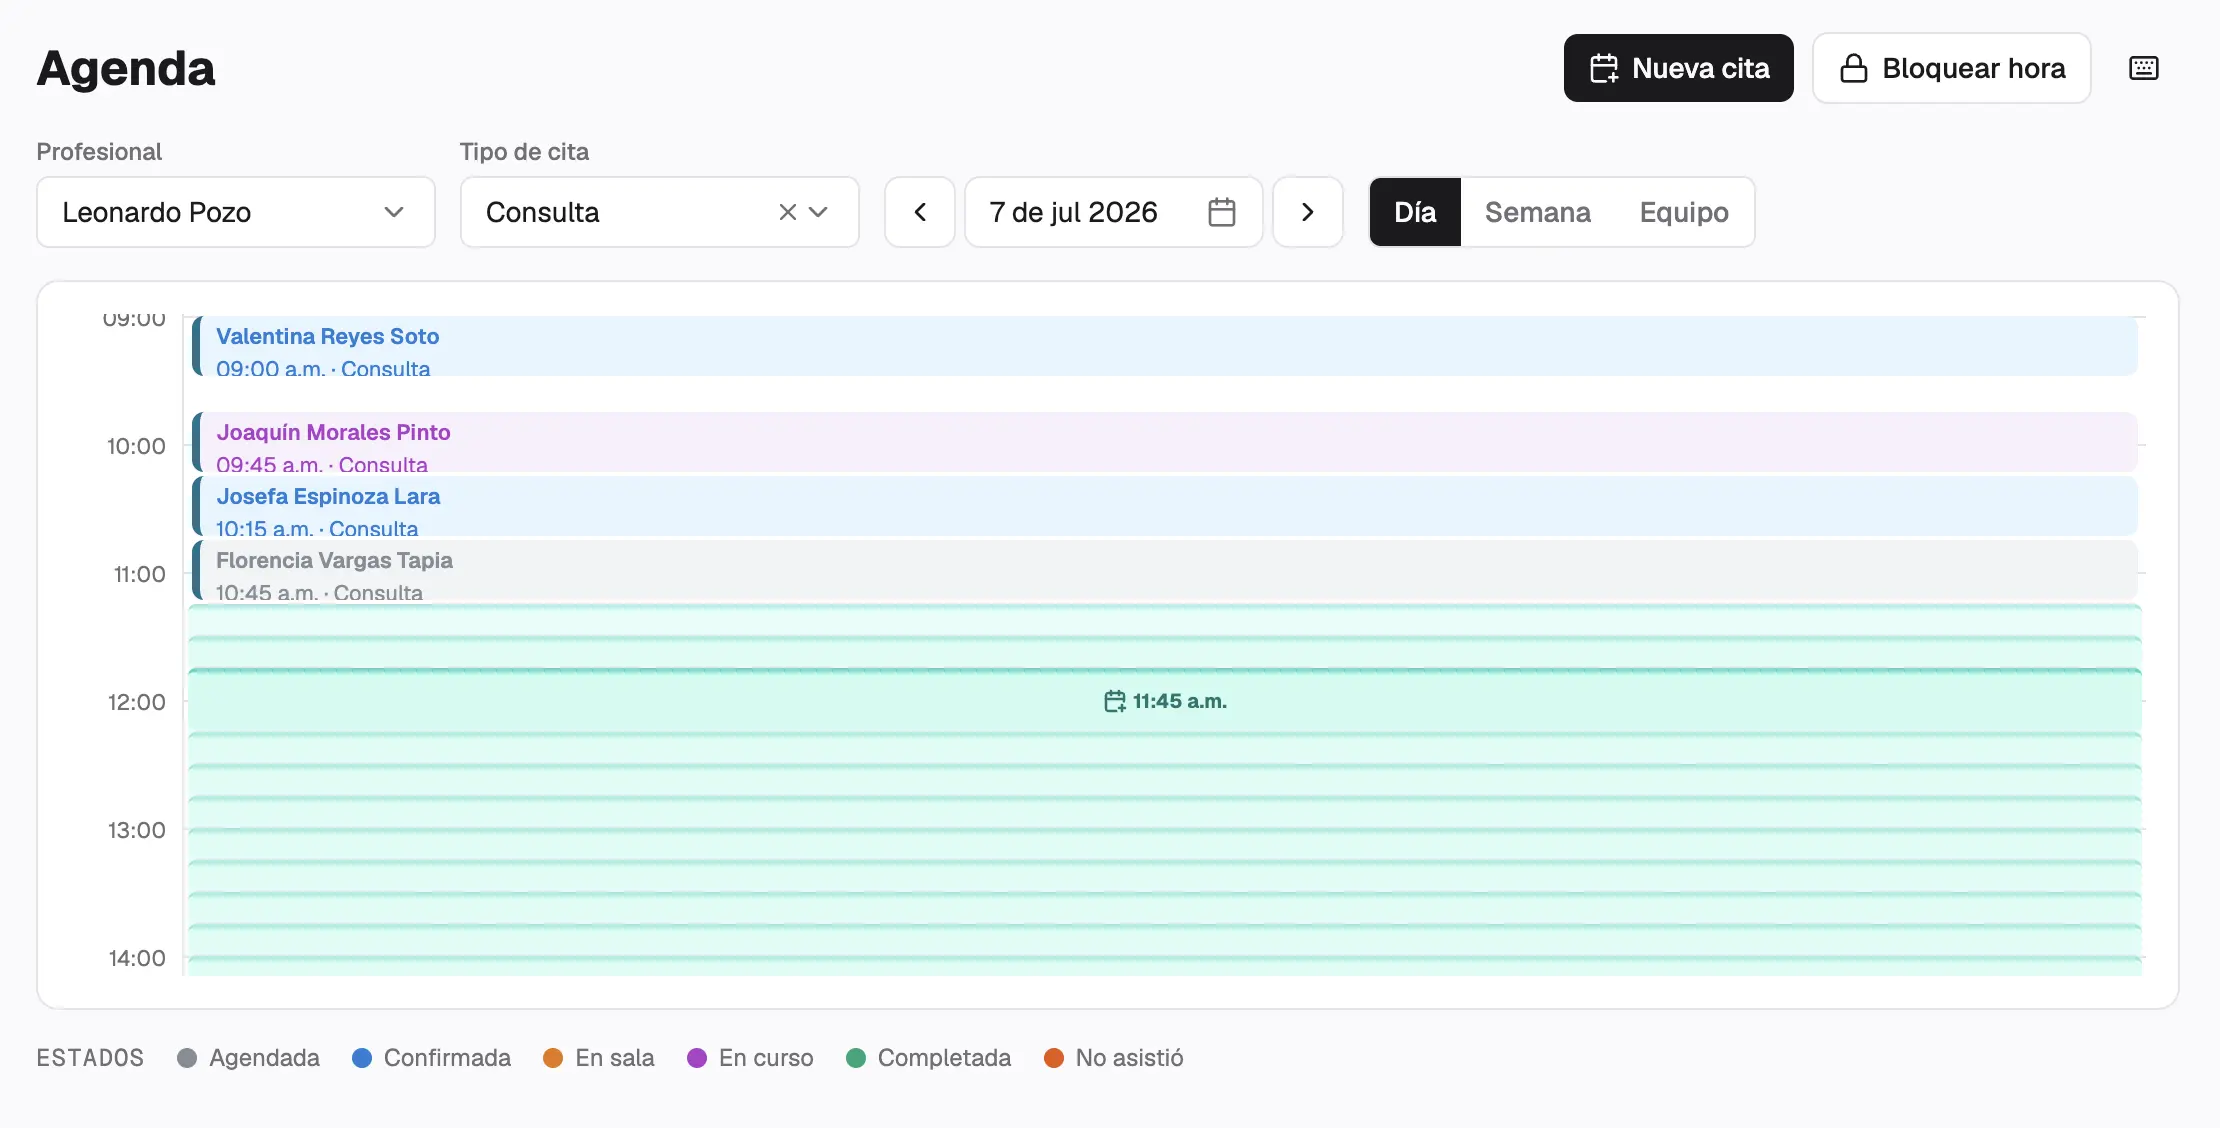This screenshot has height=1128, width=2220.
Task: Click the 13:00 time label
Action: click(x=137, y=830)
